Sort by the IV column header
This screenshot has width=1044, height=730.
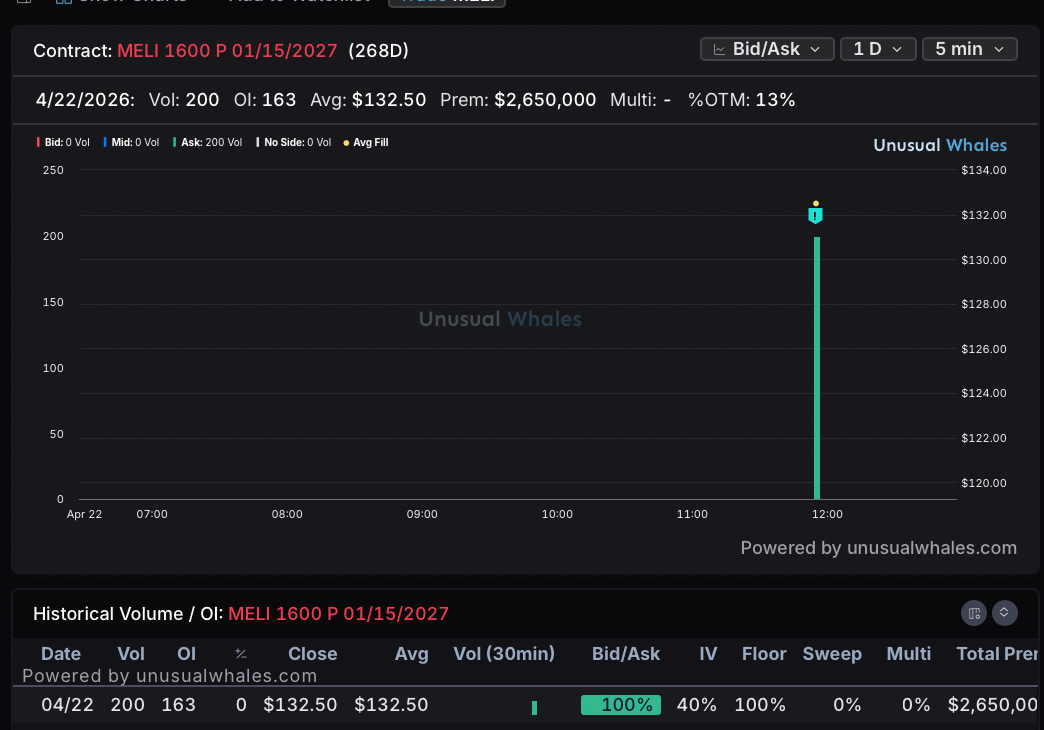[x=708, y=654]
